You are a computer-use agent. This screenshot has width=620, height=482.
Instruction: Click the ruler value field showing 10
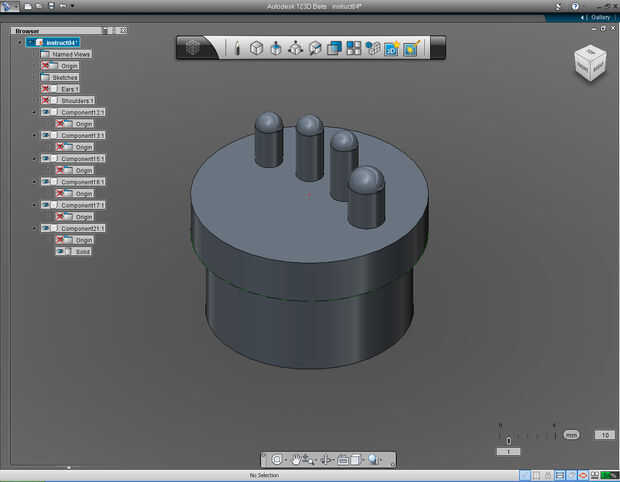coord(605,435)
